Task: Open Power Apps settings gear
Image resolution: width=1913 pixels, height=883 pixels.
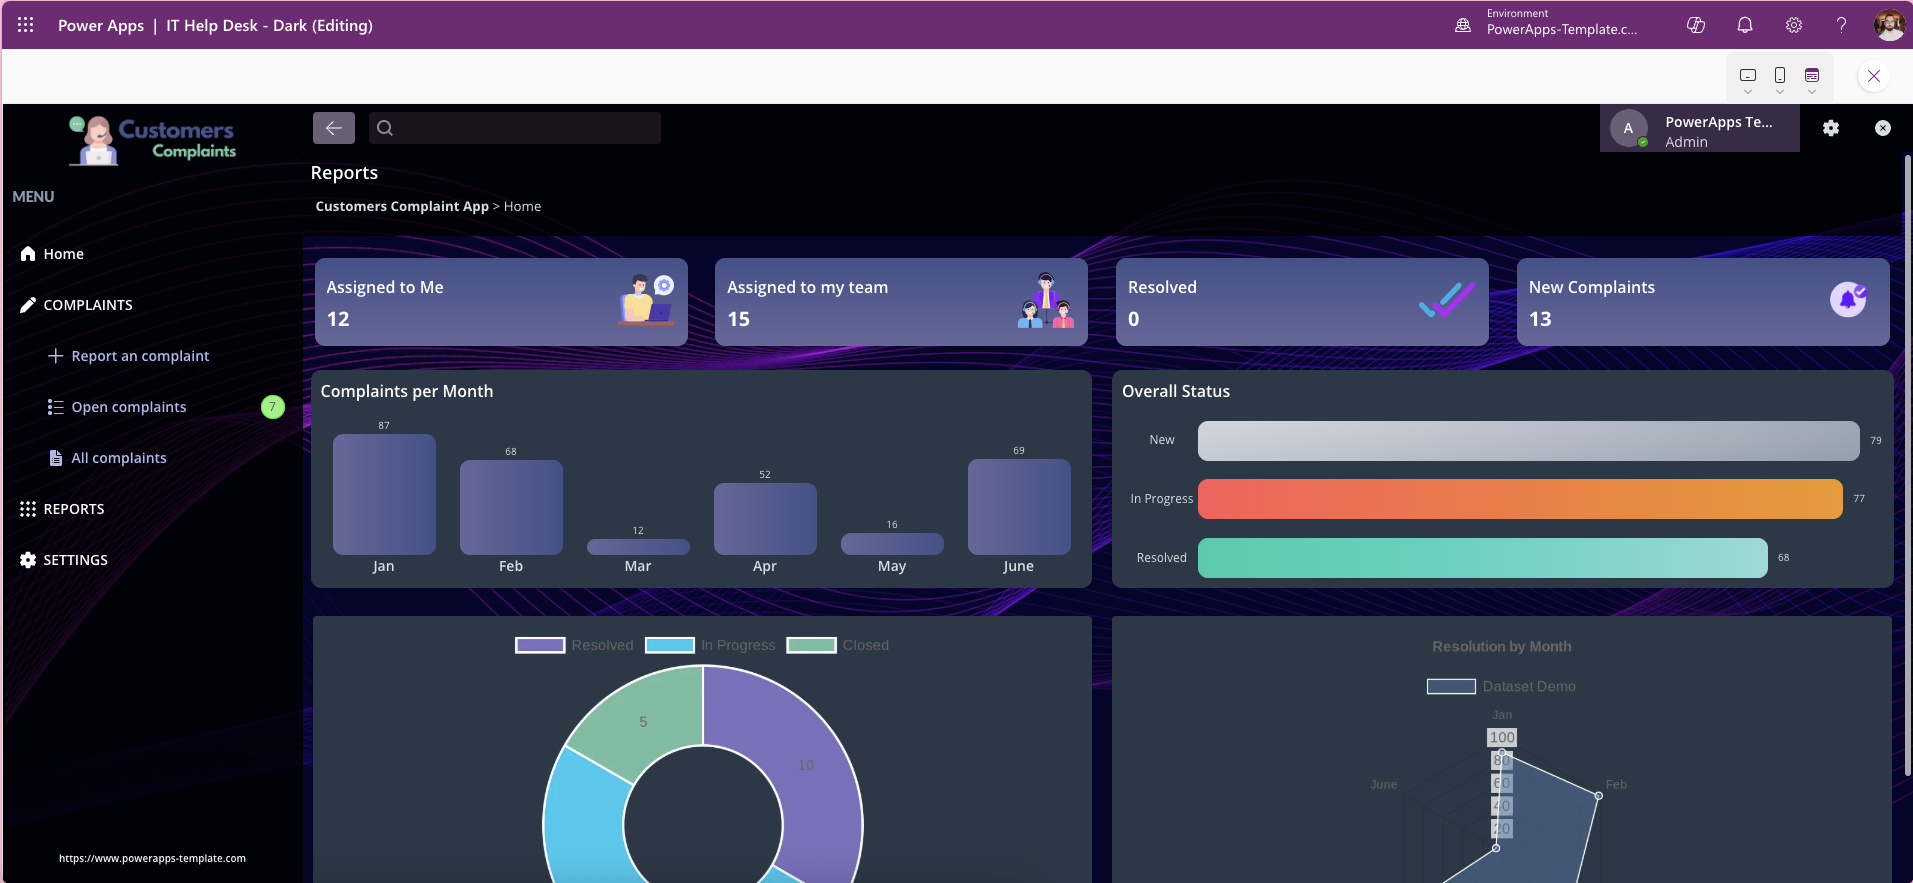Action: 1794,25
